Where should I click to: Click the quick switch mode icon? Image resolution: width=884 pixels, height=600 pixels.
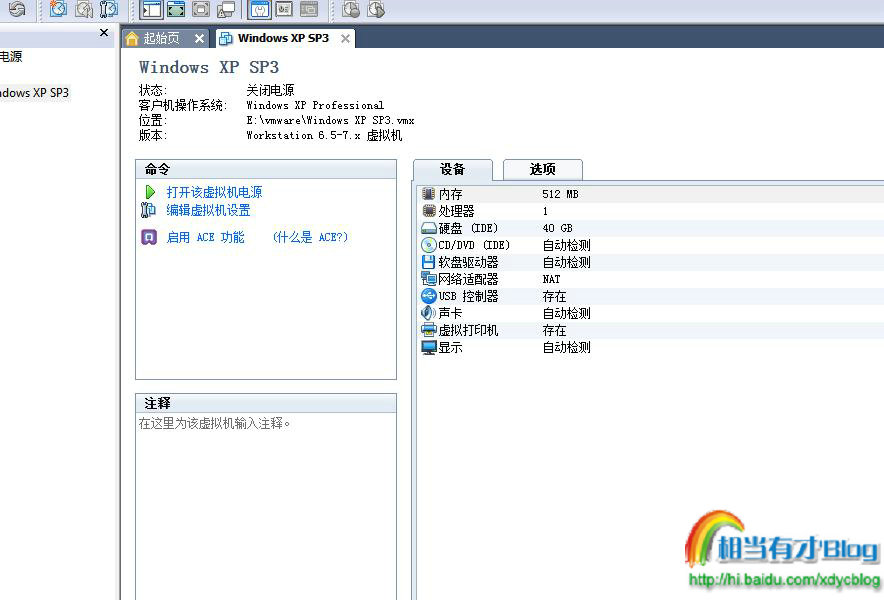pos(201,9)
